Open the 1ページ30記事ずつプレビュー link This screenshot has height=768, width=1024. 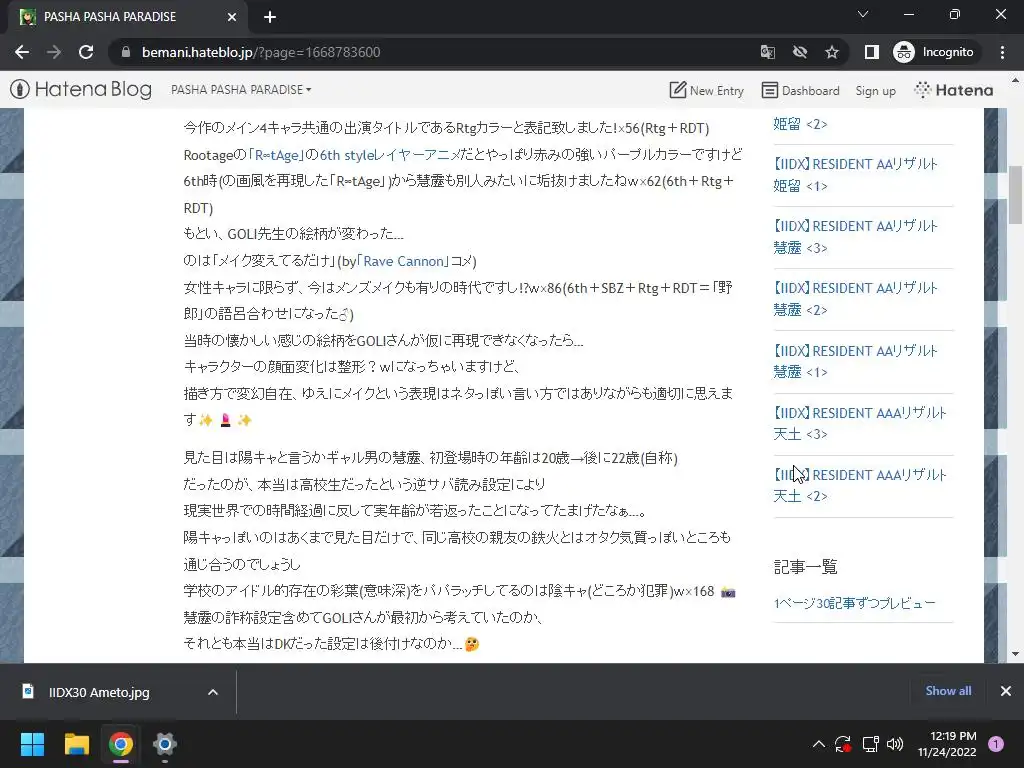(854, 603)
